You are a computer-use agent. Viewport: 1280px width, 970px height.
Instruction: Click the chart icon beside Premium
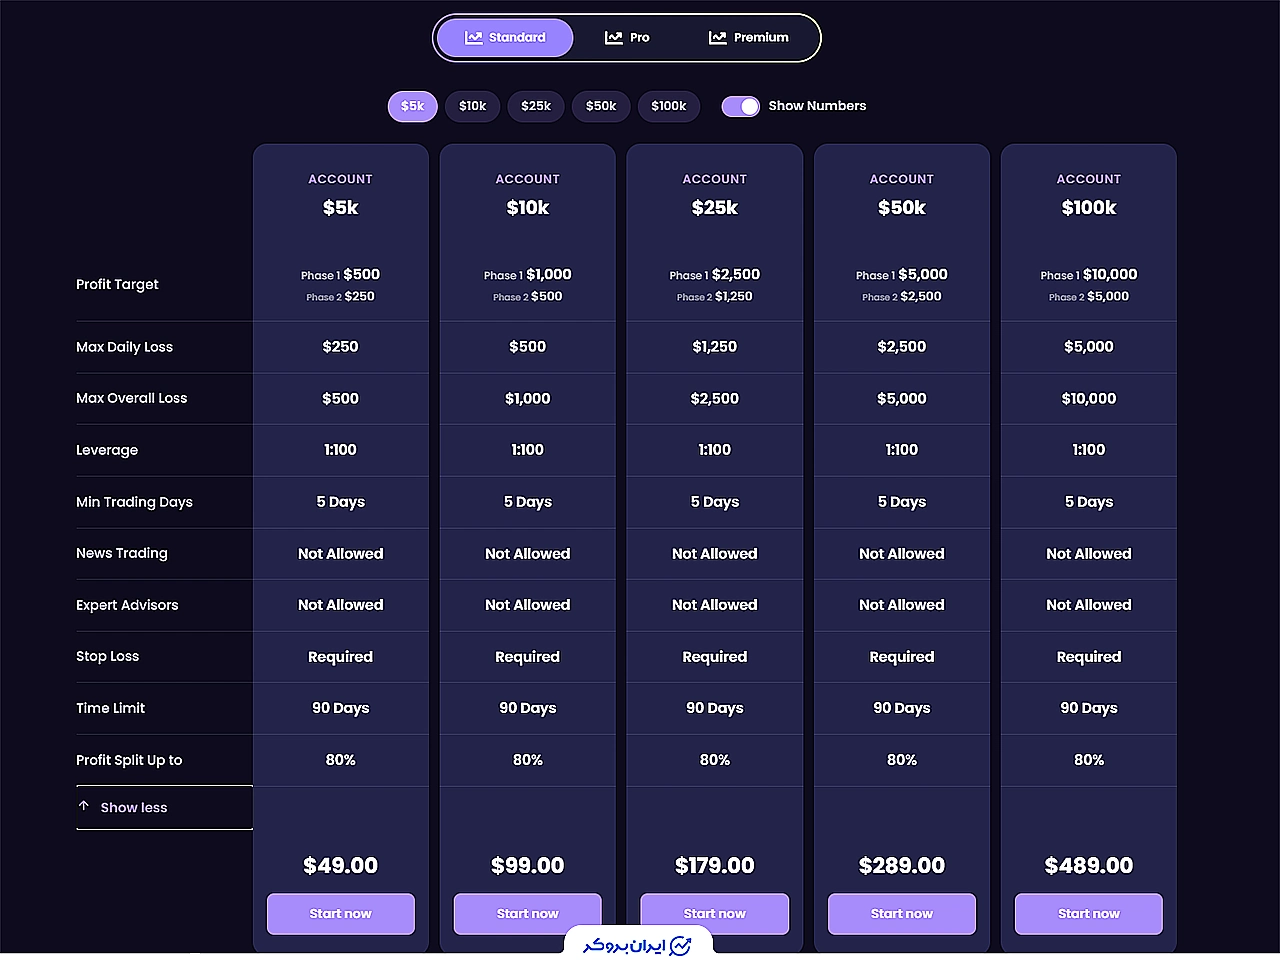coord(717,38)
